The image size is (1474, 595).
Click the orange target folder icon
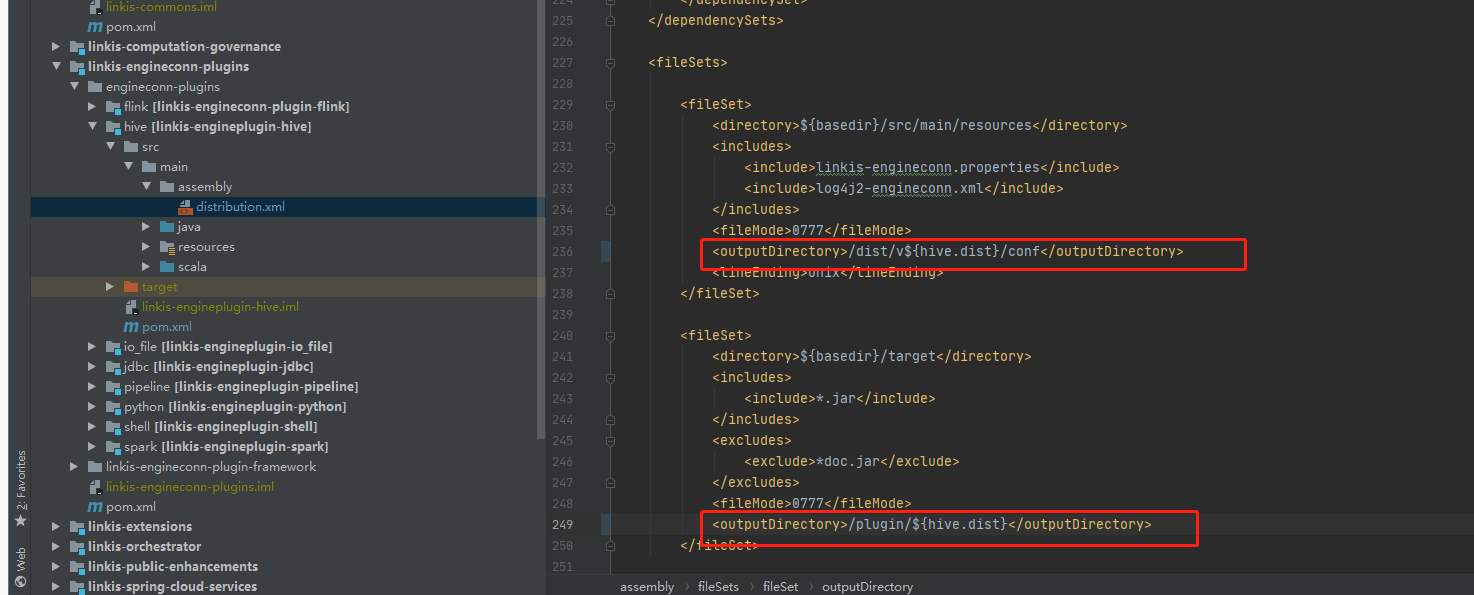pos(131,287)
